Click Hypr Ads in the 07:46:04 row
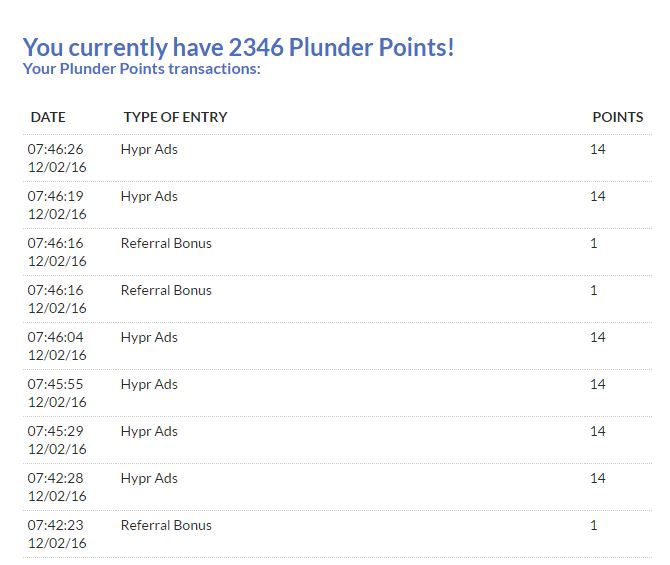The height and width of the screenshot is (565, 670). (149, 337)
